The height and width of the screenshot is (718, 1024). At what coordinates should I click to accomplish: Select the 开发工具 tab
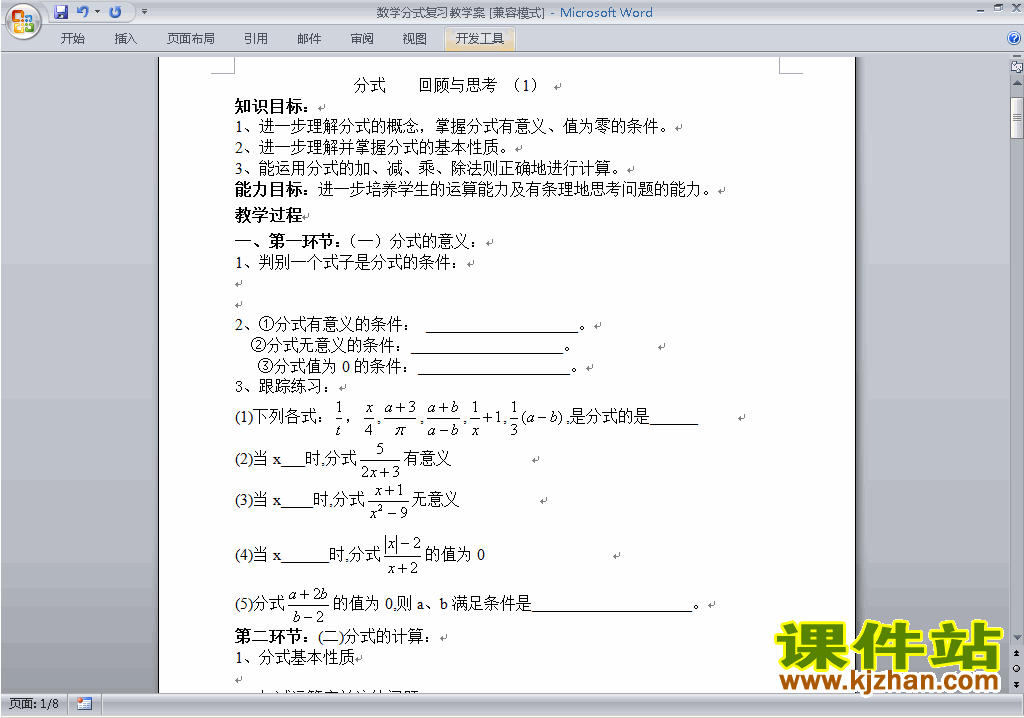480,39
